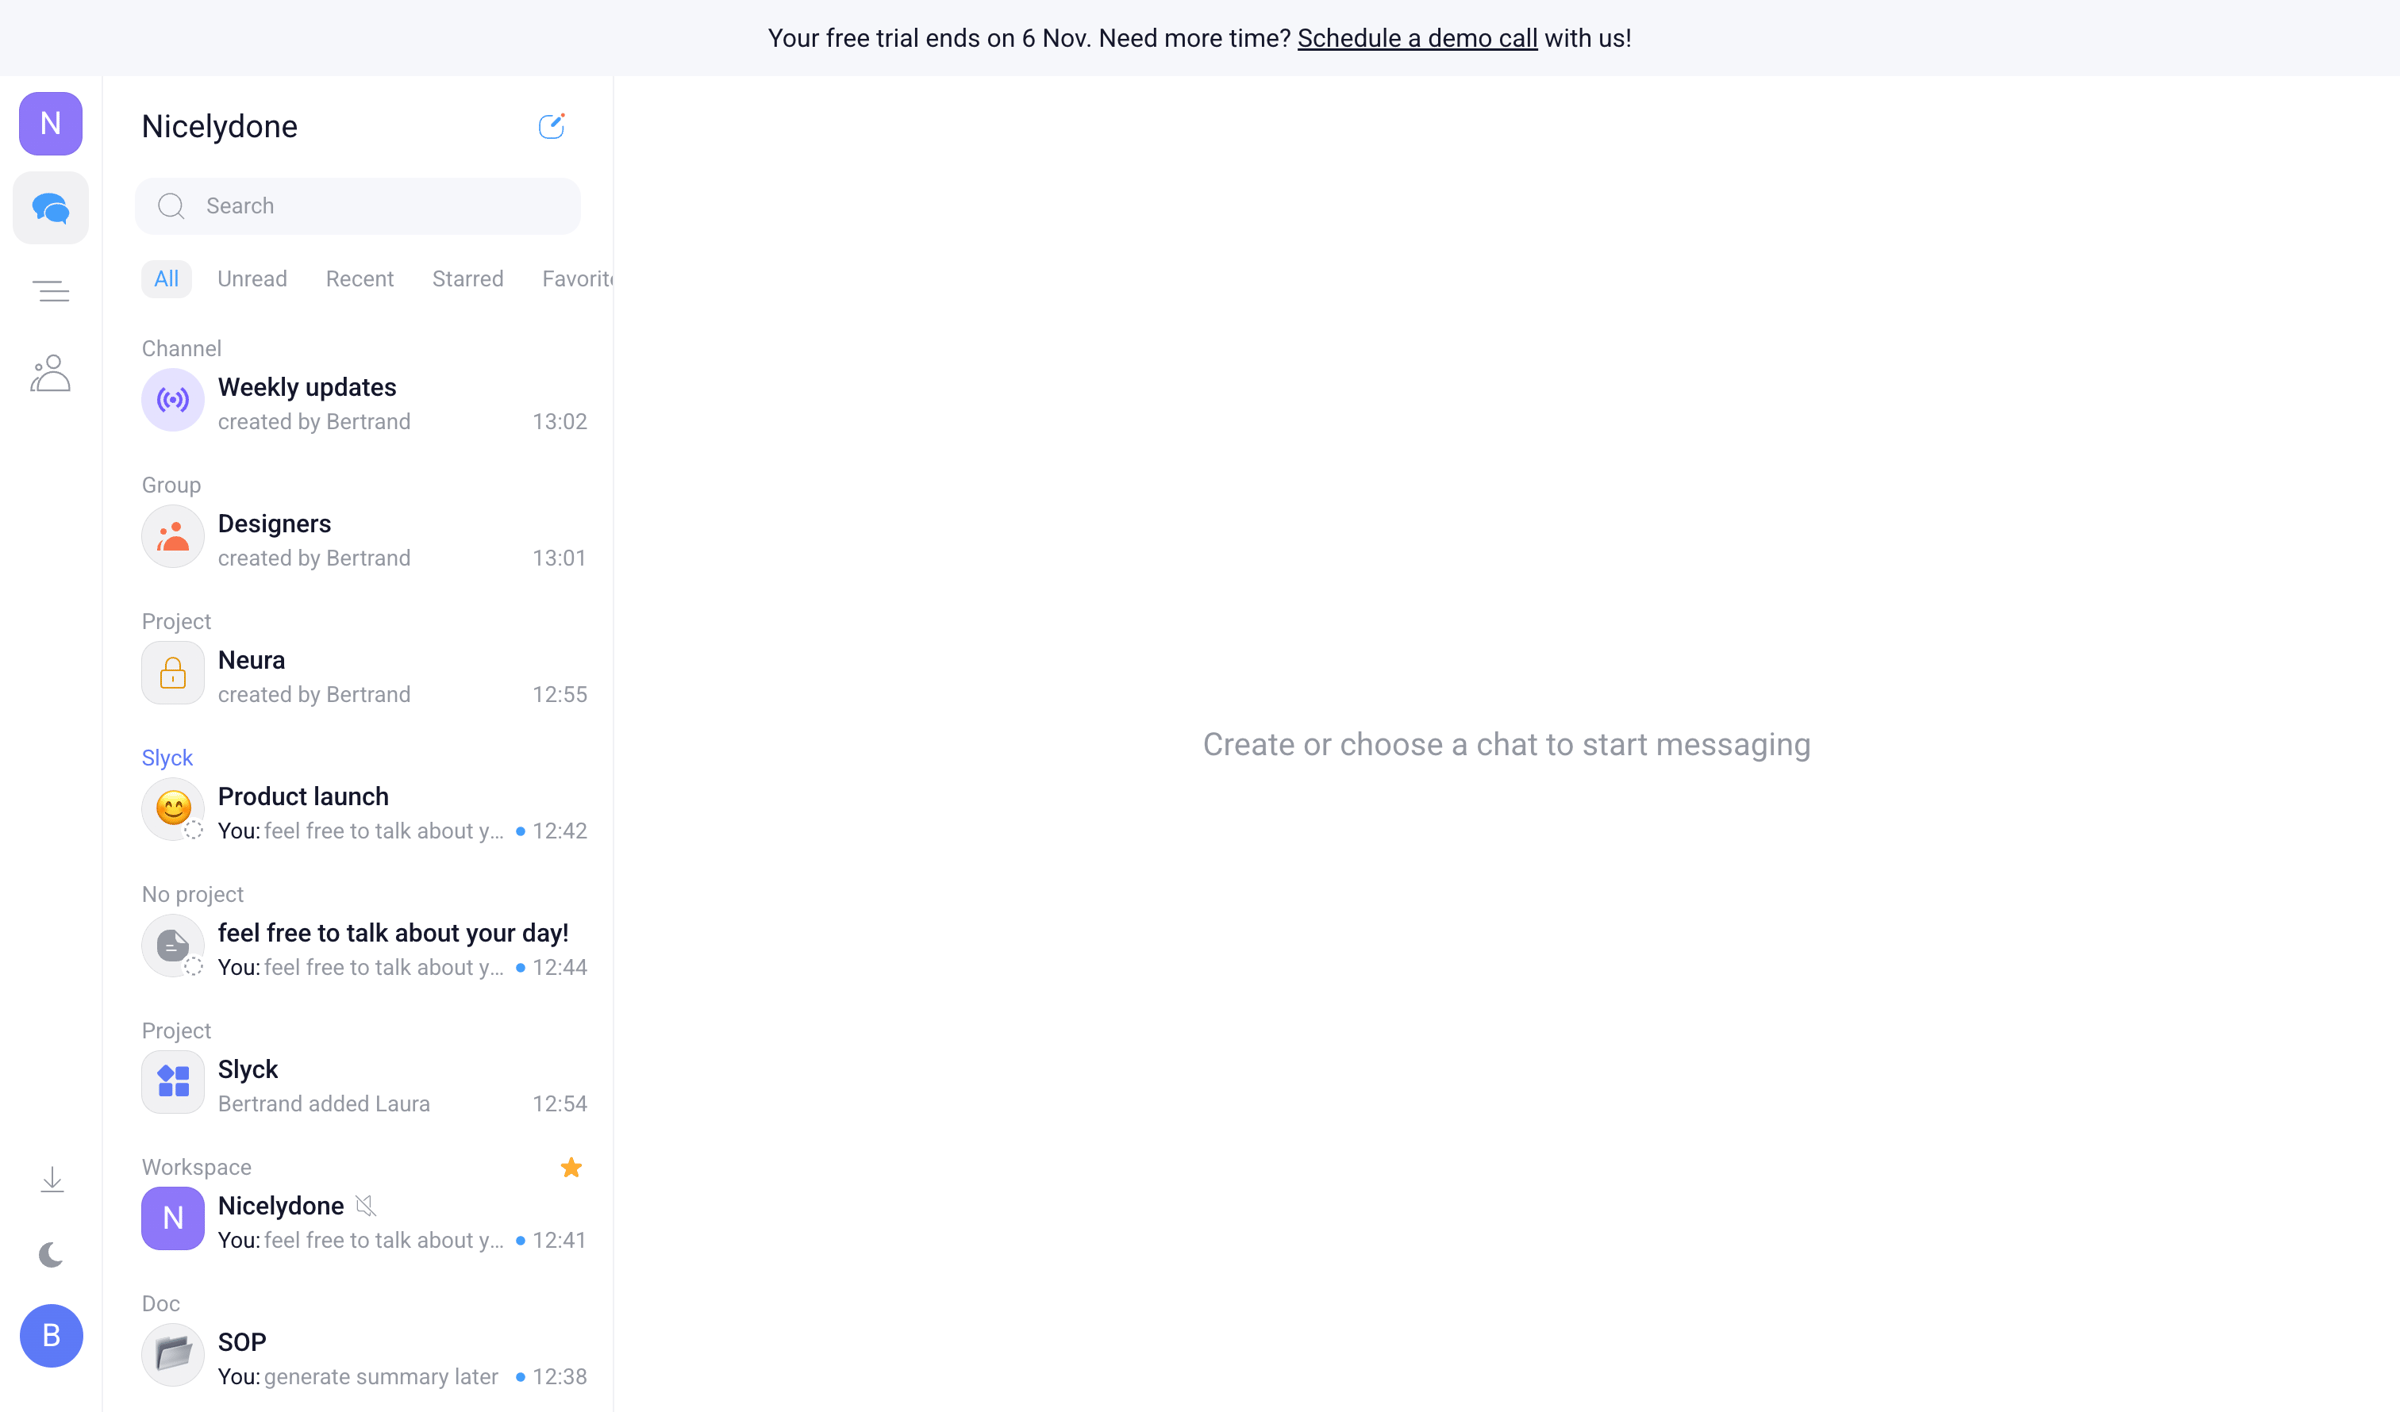Screen dimensions: 2400x1412
Task: Click the purple N avatar of Nicelydone chat
Action: click(173, 1218)
